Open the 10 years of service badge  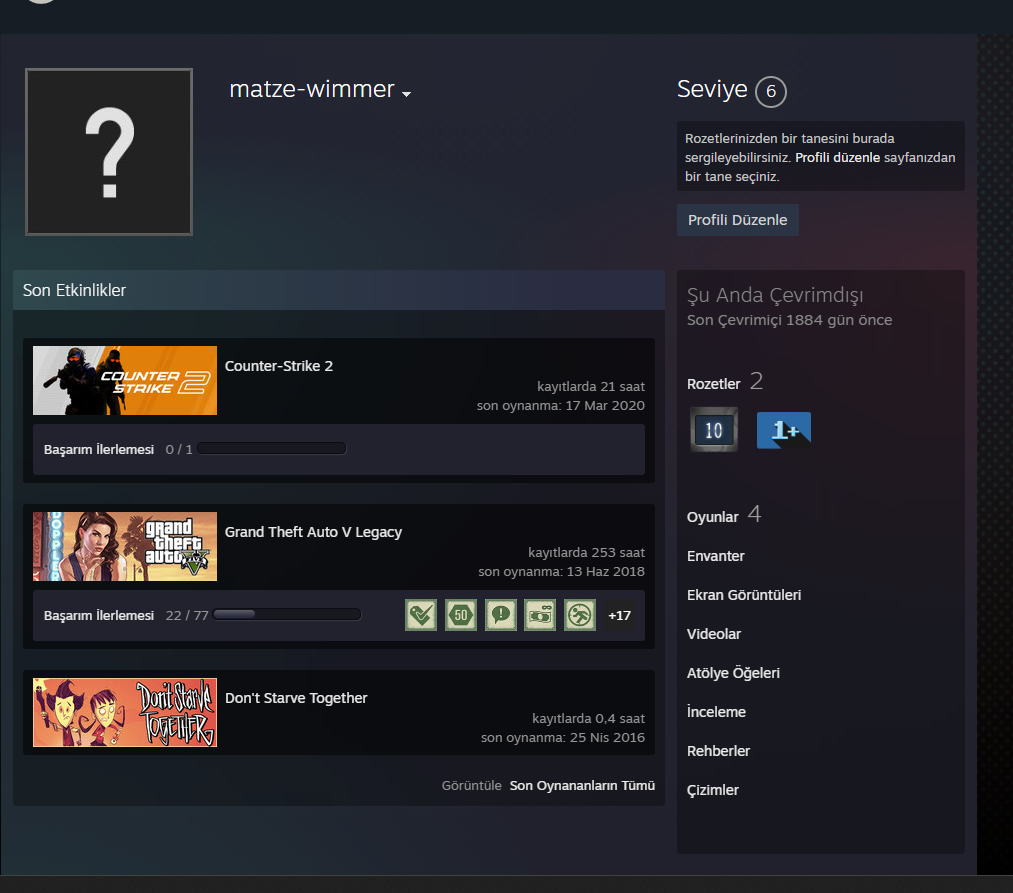[714, 430]
